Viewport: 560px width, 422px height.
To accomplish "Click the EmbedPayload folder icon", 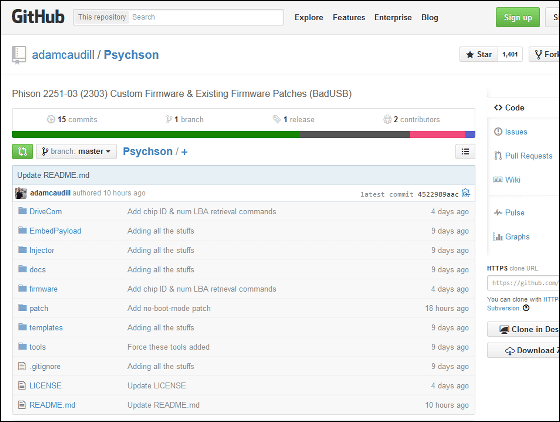I will click(x=22, y=230).
